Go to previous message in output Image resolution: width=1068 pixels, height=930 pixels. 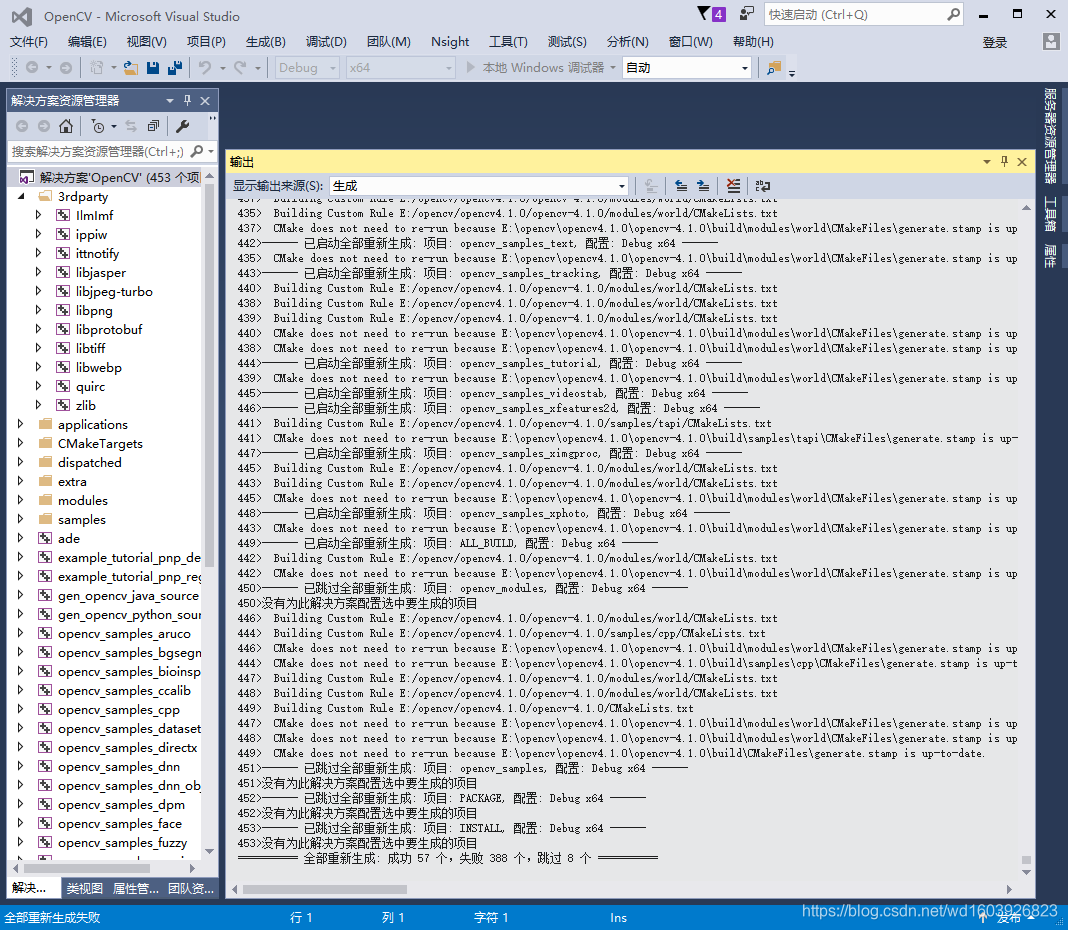[x=680, y=185]
